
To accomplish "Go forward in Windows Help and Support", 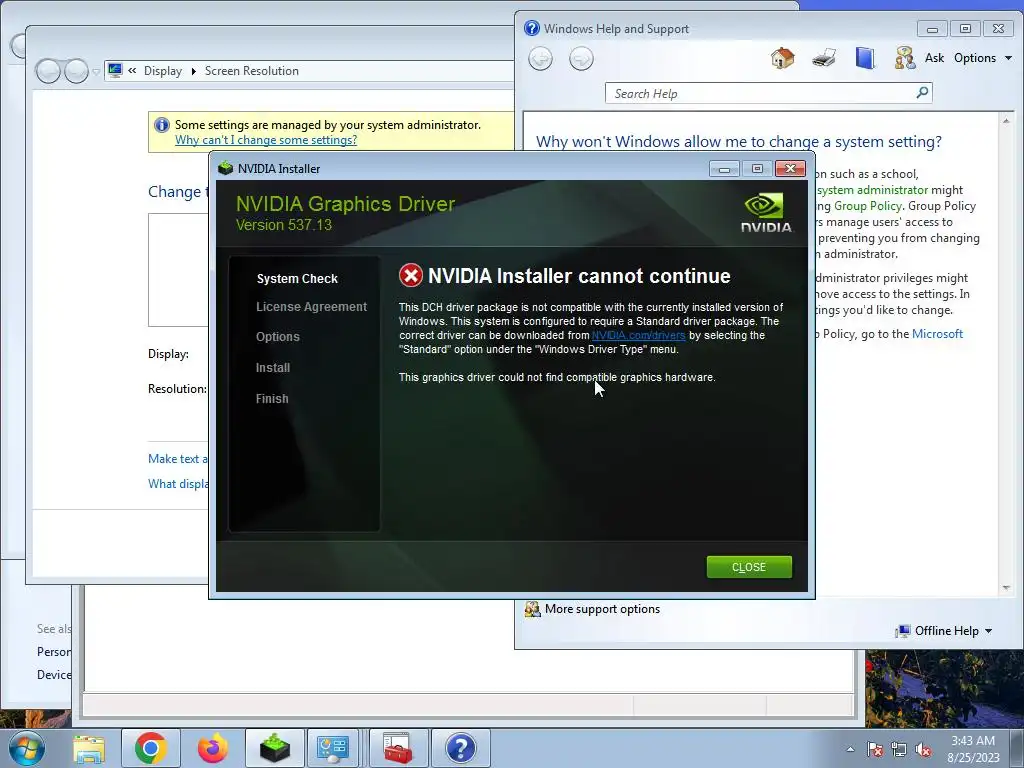I will pyautogui.click(x=581, y=59).
